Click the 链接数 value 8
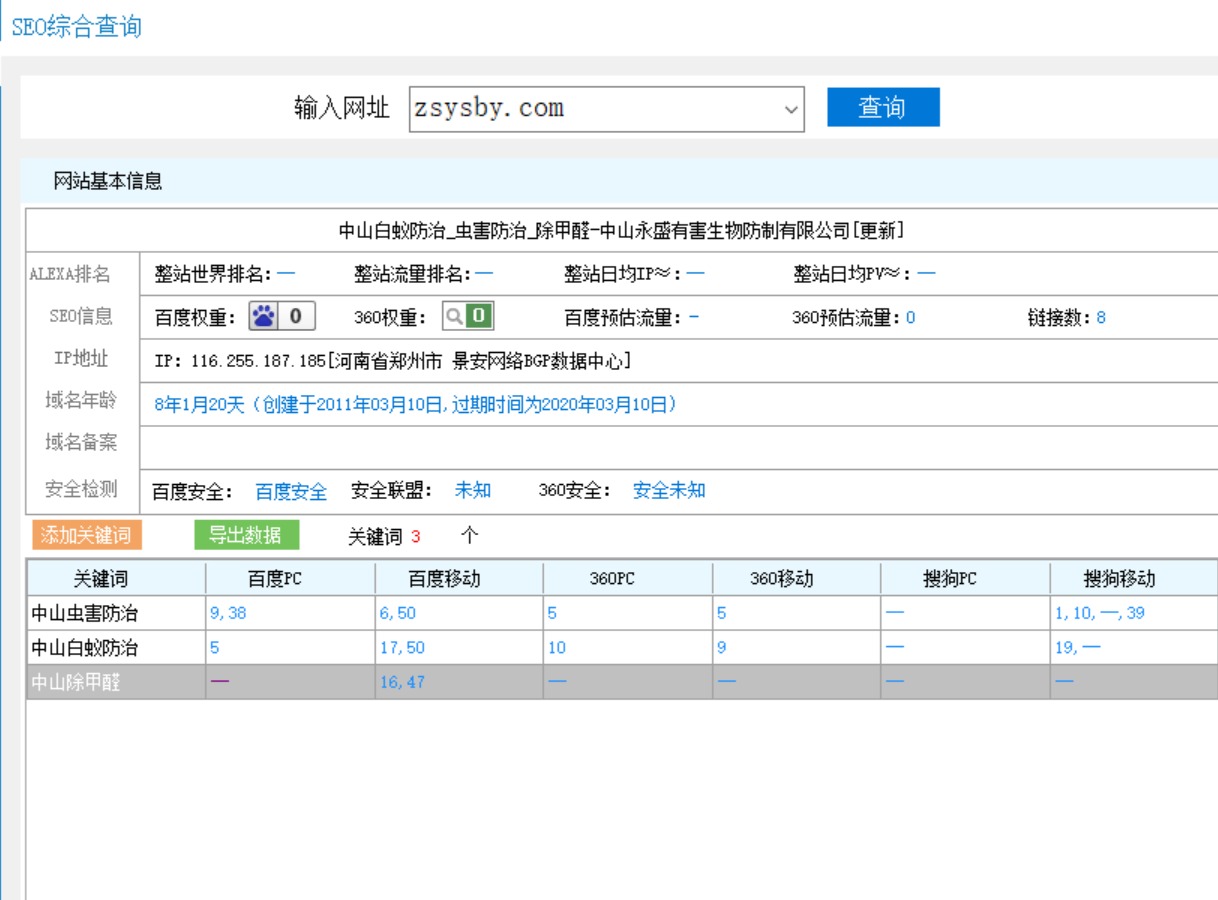This screenshot has width=1218, height=900. tap(1100, 319)
